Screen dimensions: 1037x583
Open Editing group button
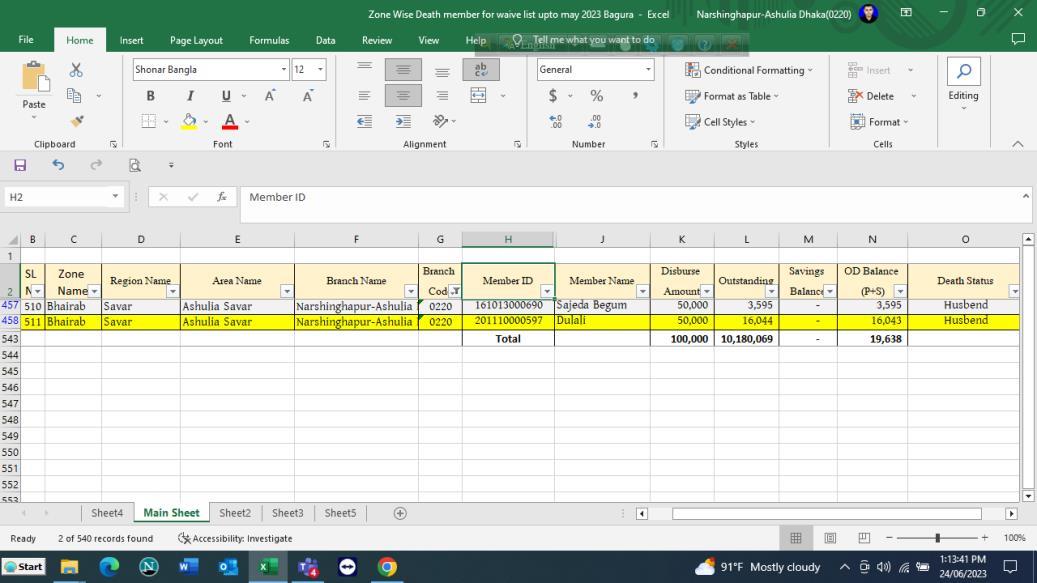pos(964,84)
